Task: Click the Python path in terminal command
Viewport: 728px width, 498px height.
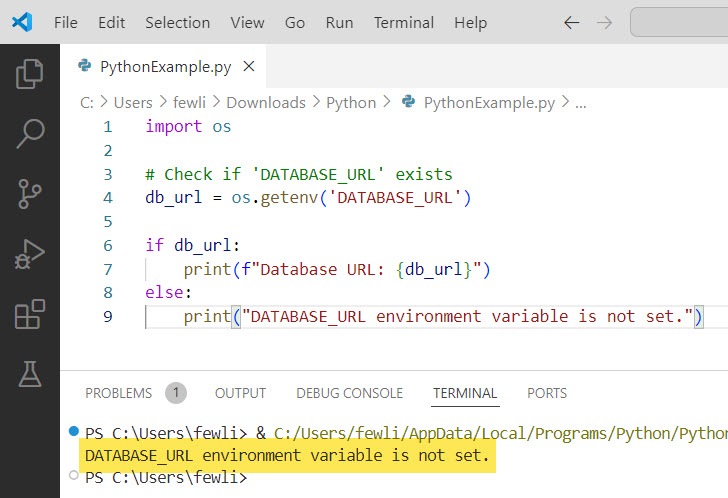Action: pyautogui.click(x=501, y=433)
